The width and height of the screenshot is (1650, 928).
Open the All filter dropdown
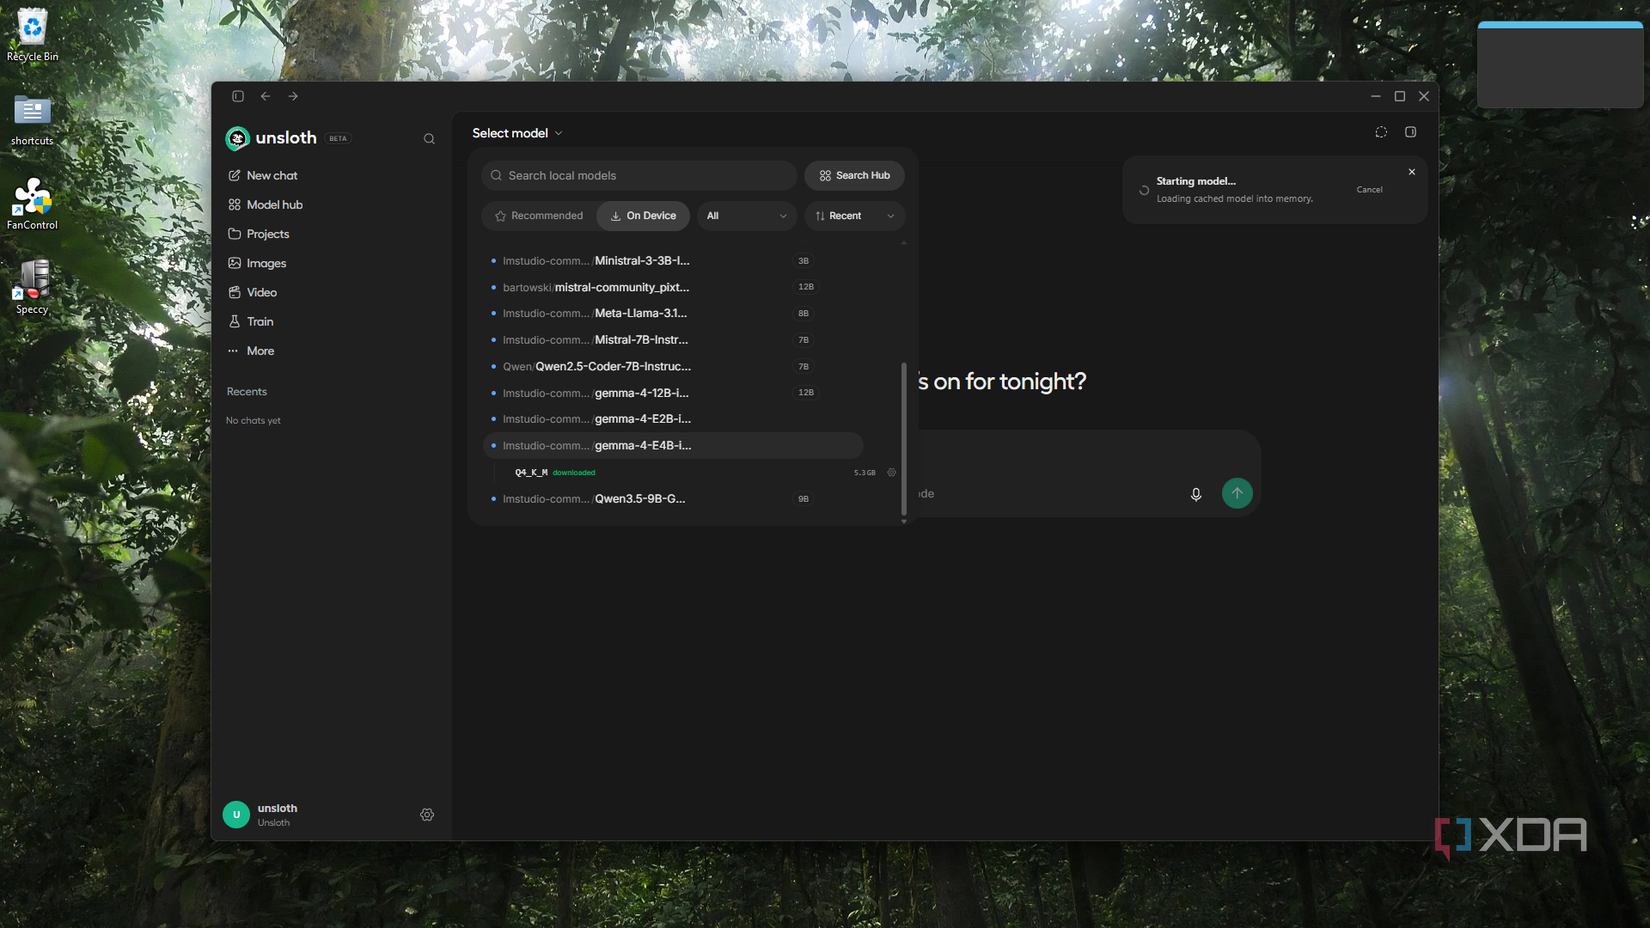click(746, 216)
